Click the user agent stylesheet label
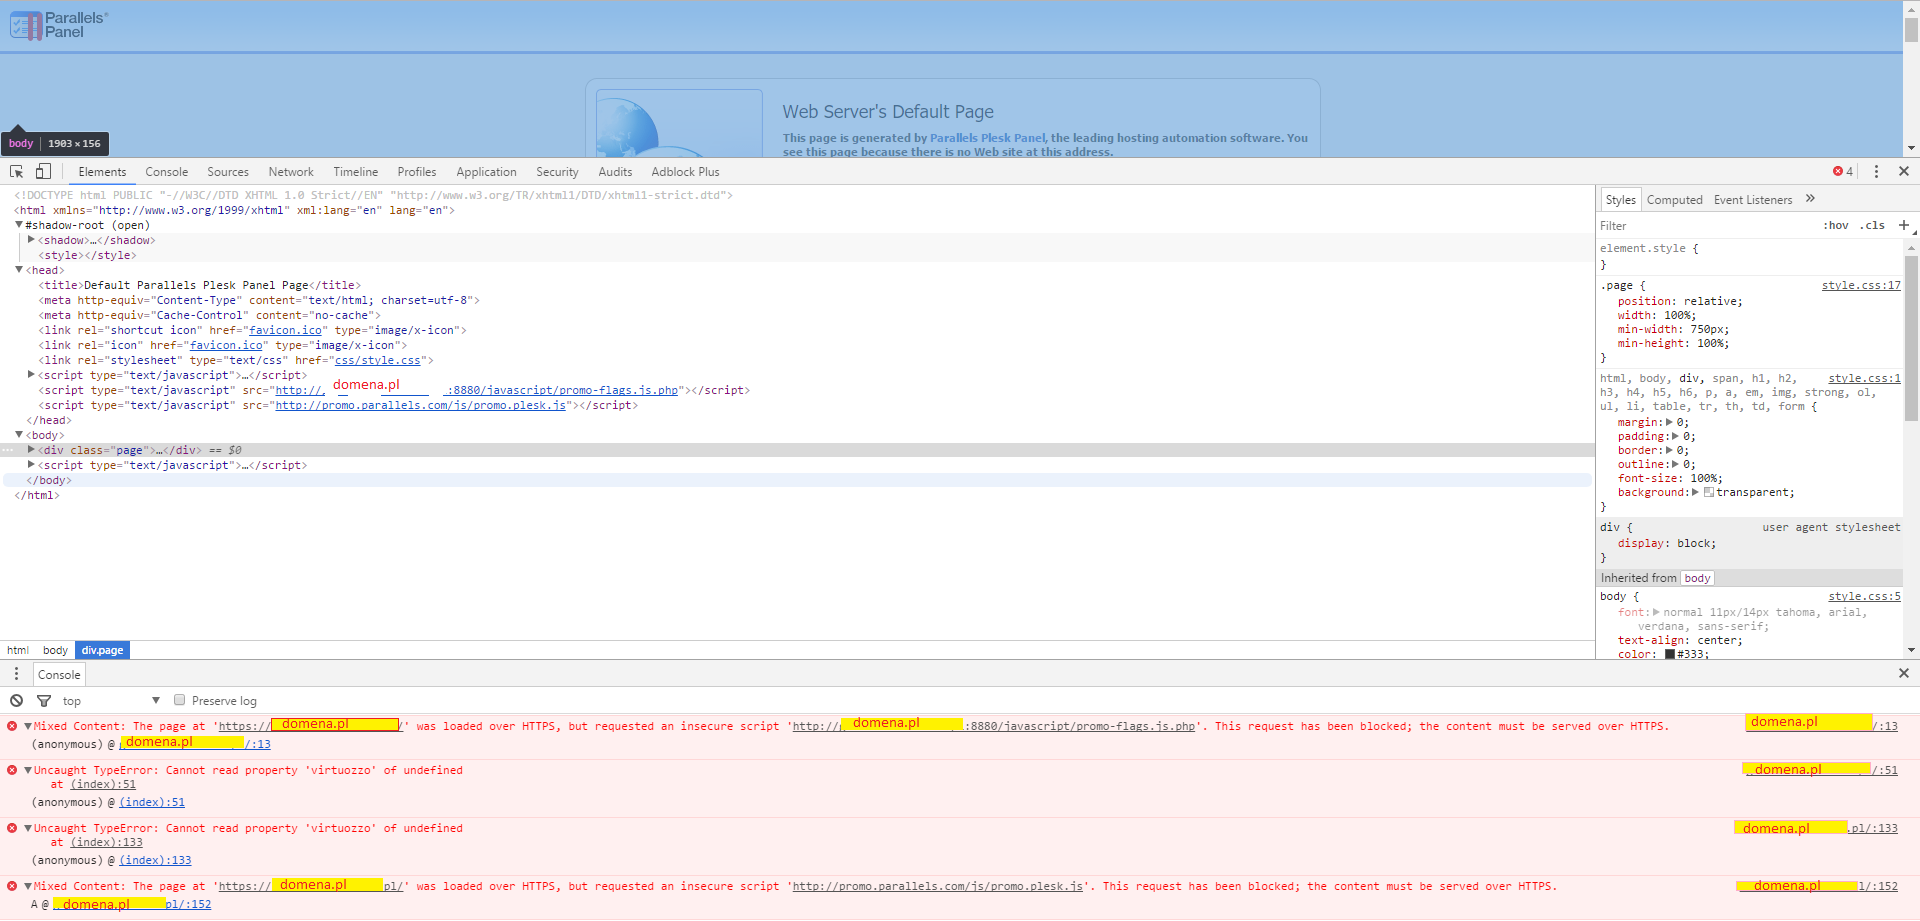 1831,527
